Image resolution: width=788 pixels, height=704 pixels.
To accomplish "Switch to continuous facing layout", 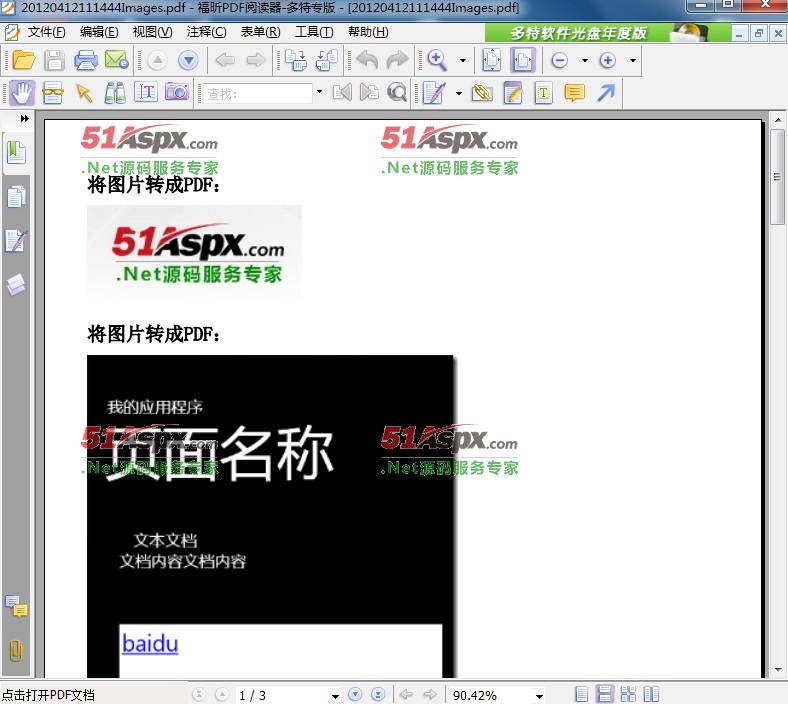I will click(628, 694).
